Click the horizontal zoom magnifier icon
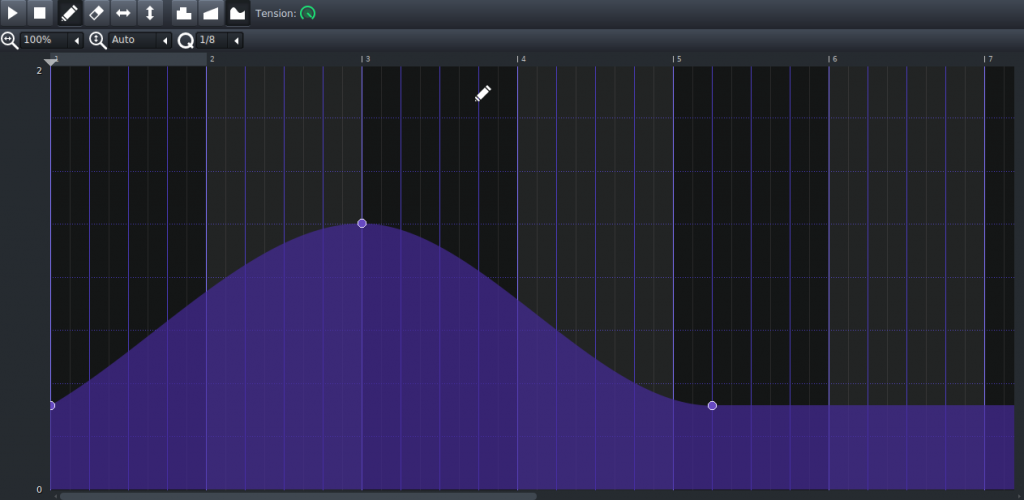 tap(10, 40)
